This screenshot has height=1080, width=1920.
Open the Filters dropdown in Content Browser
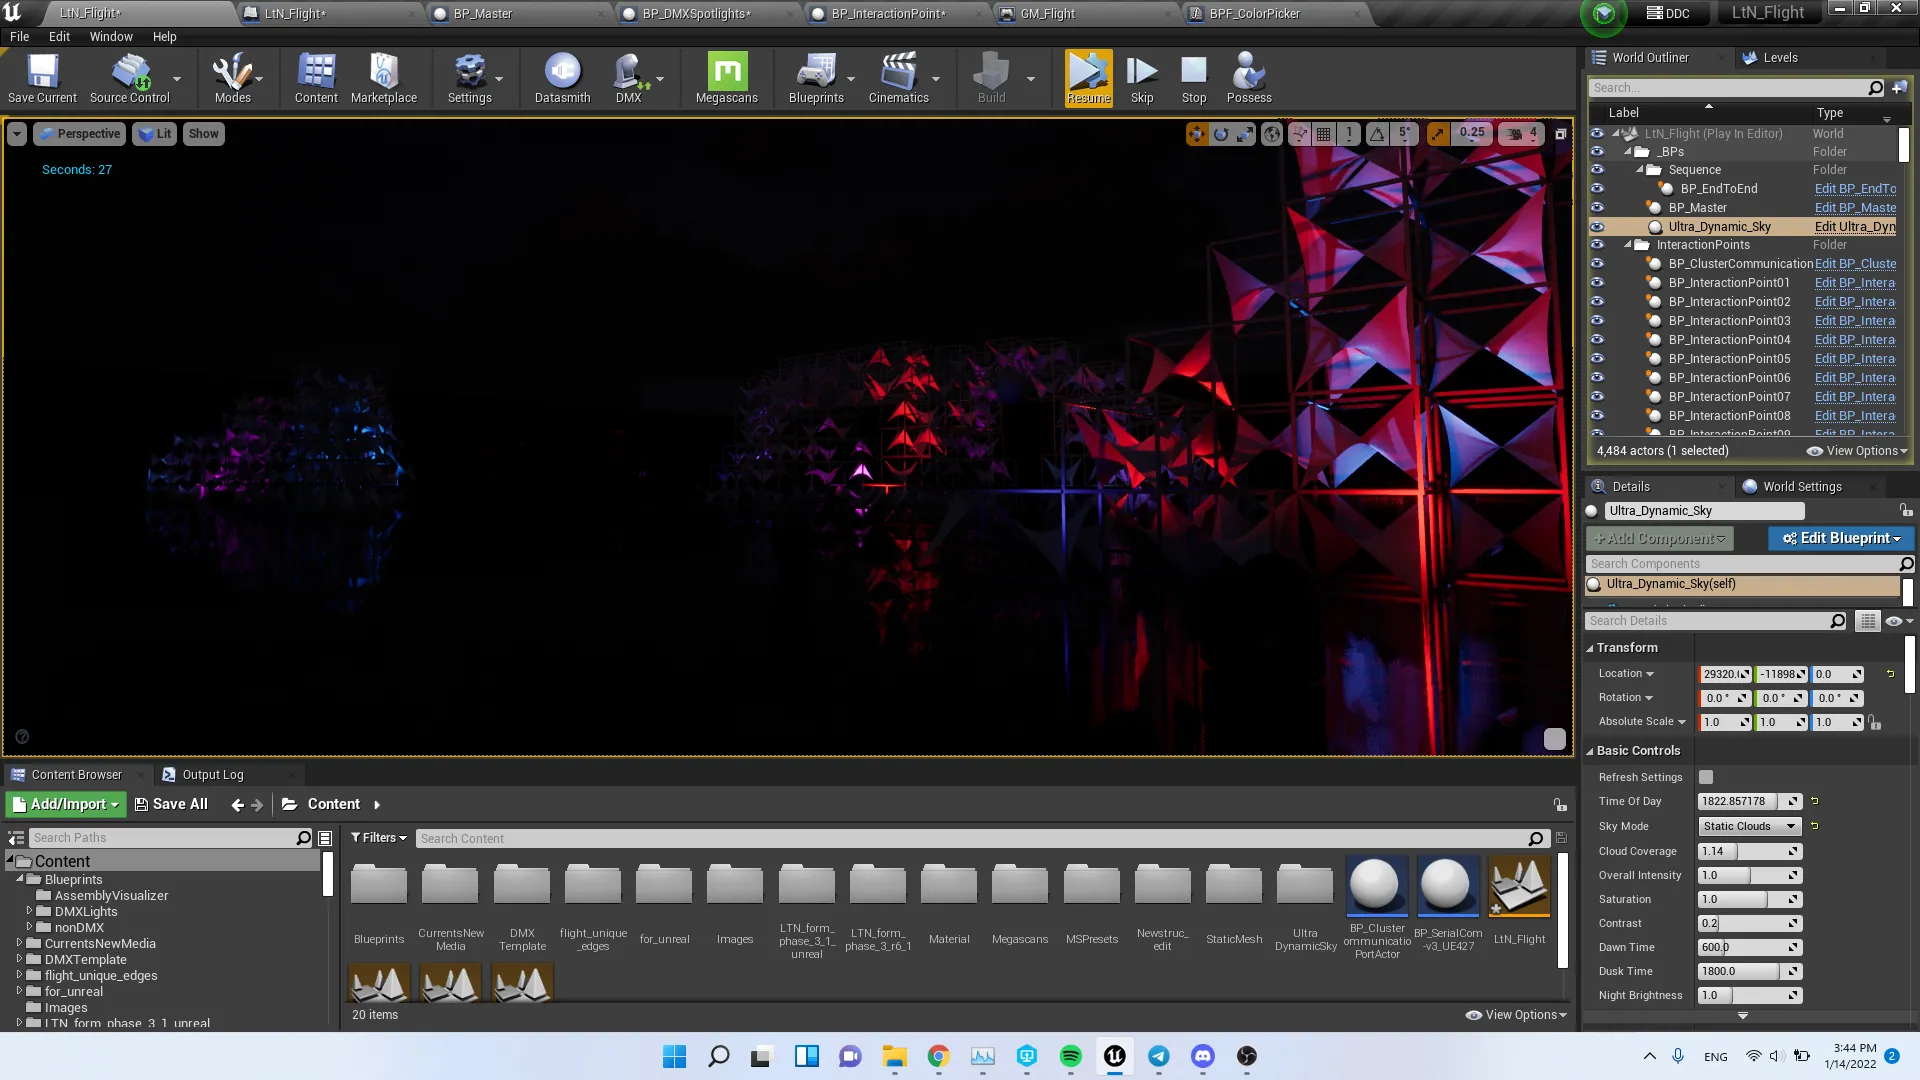[379, 838]
